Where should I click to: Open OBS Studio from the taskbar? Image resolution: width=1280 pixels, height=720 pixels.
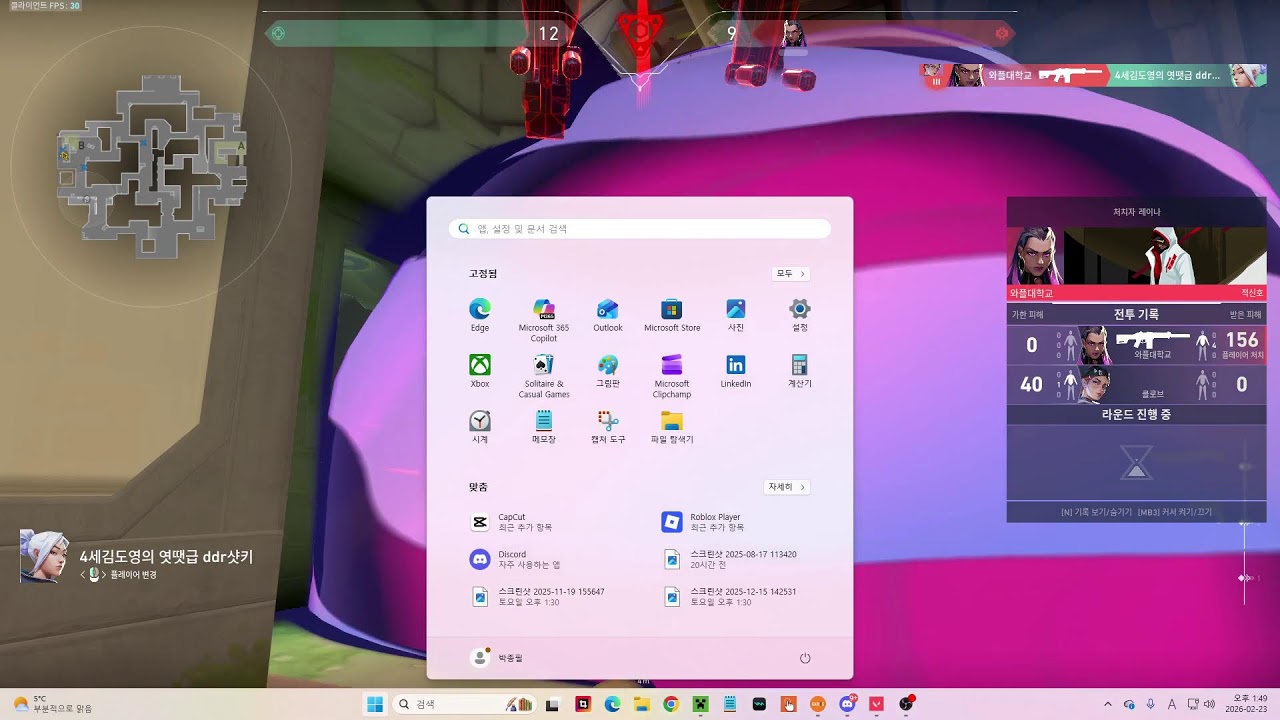click(906, 704)
